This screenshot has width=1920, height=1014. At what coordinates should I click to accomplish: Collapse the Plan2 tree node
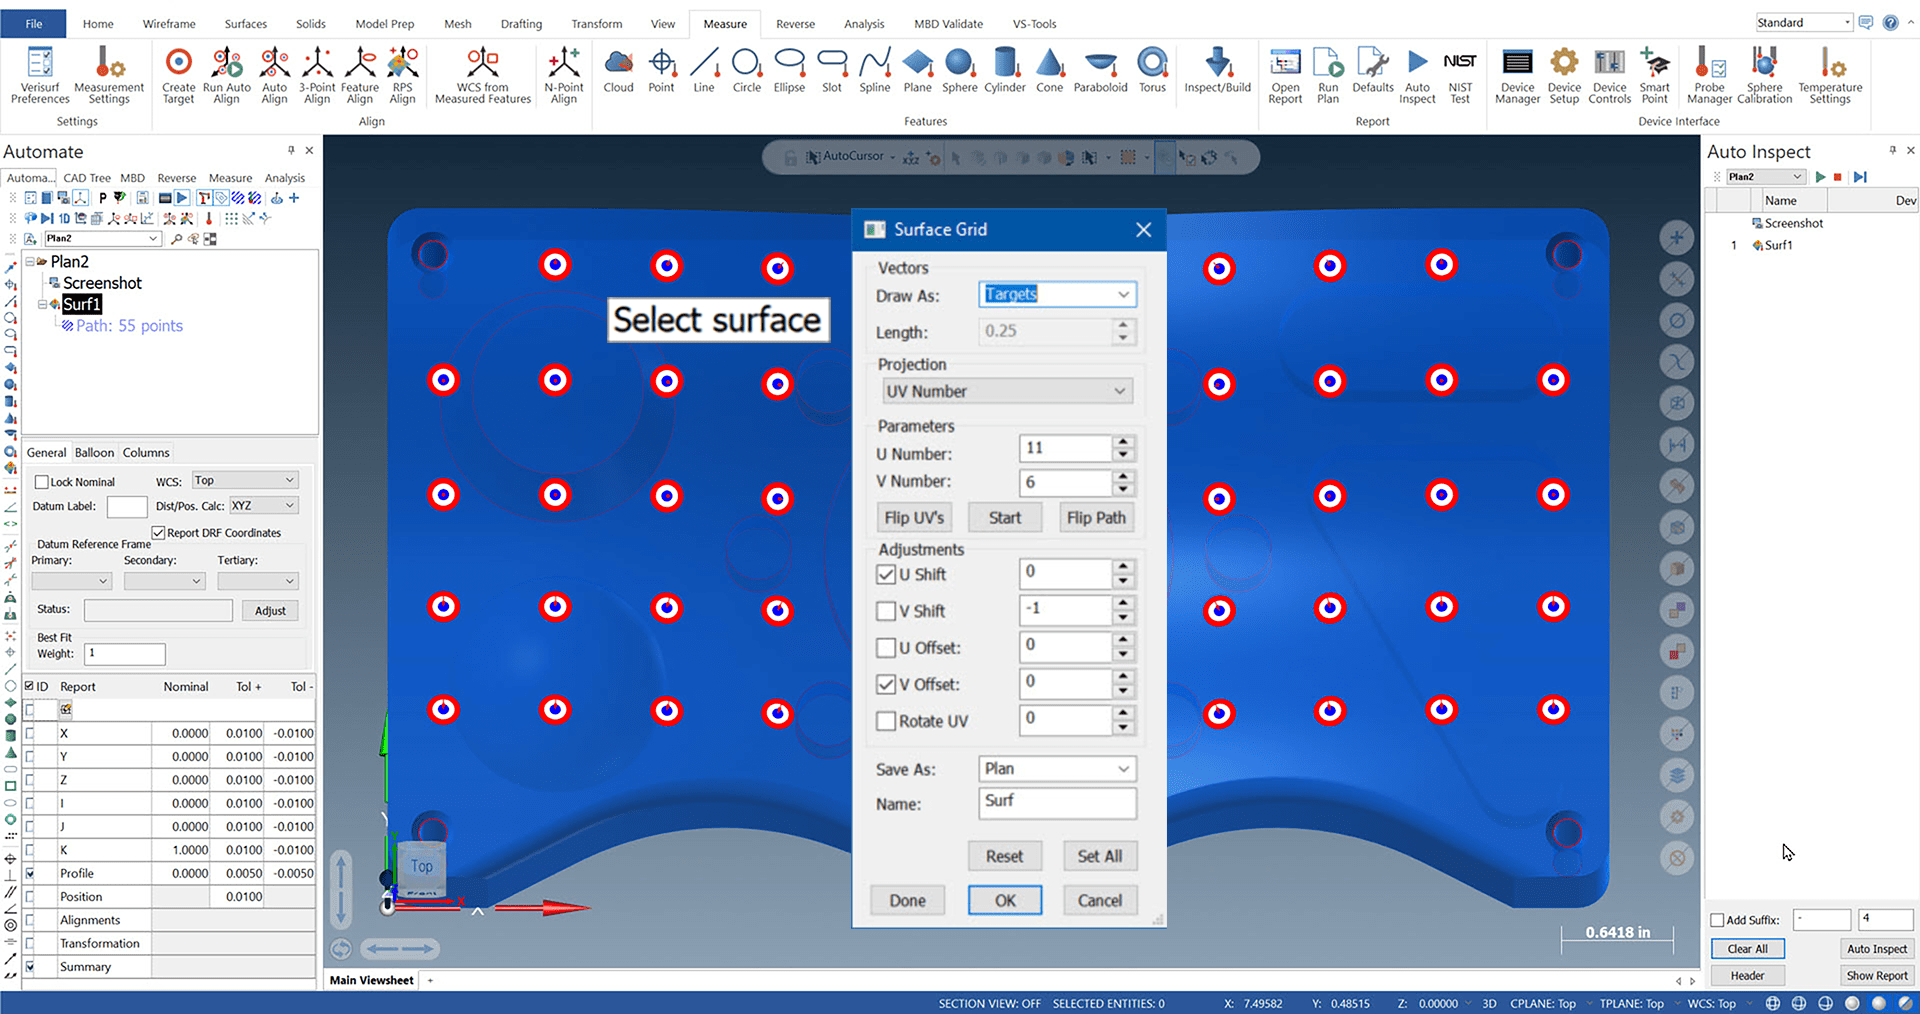30,262
